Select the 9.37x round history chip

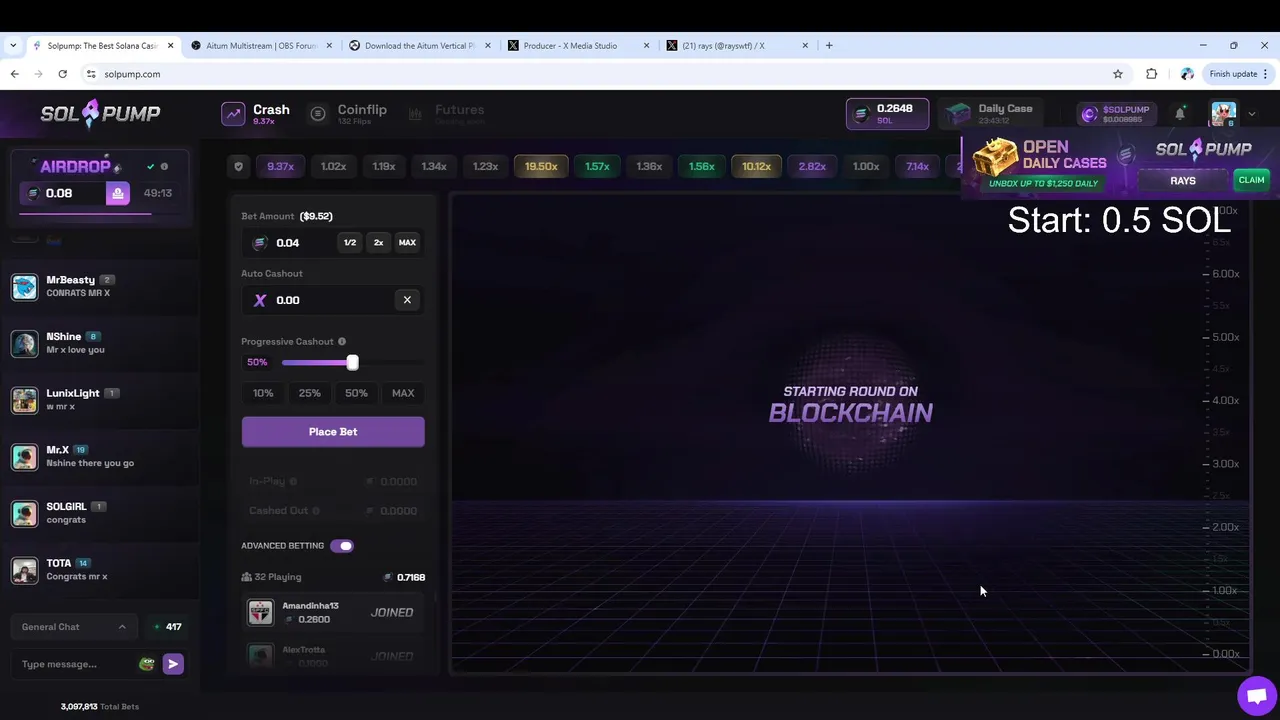280,166
